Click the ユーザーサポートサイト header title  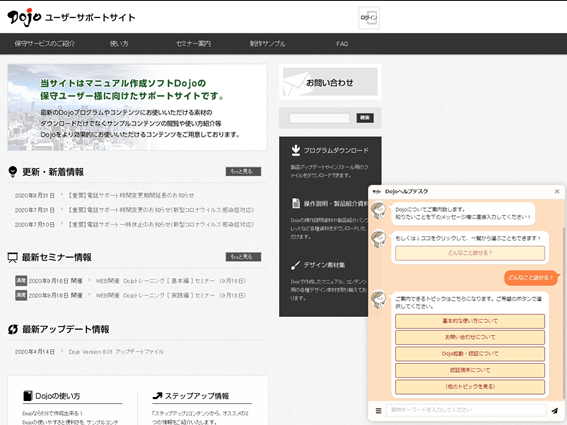pos(90,18)
